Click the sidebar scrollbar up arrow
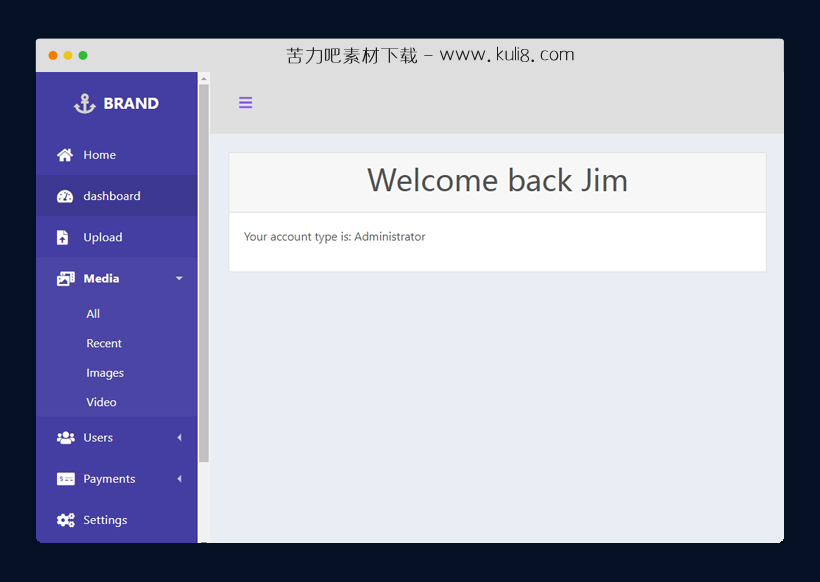Screen dimensions: 820x582 (204, 78)
